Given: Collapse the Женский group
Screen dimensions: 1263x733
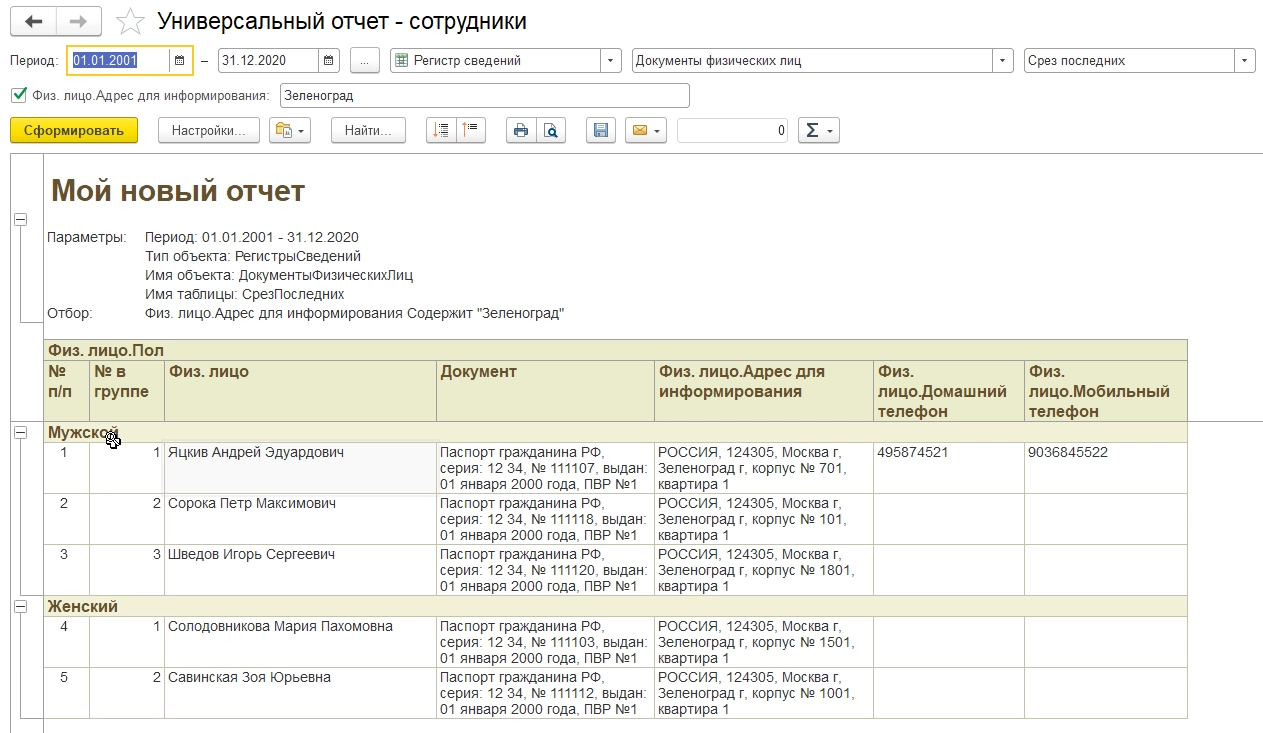Looking at the screenshot, I should click(20, 606).
